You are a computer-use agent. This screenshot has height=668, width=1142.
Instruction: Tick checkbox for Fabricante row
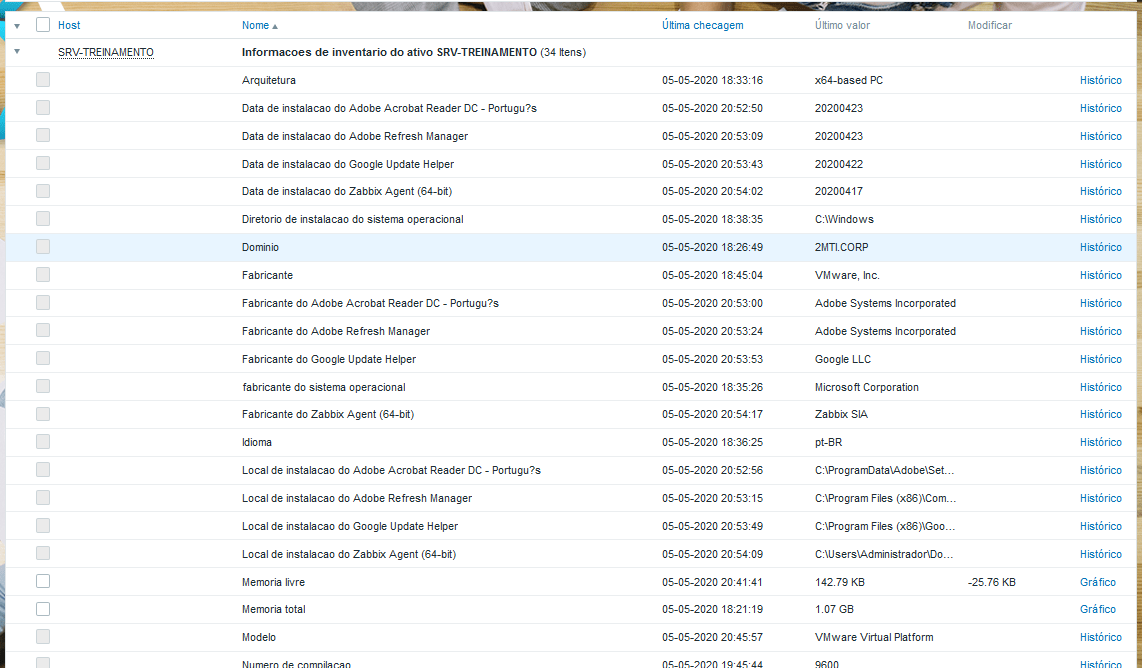point(43,275)
